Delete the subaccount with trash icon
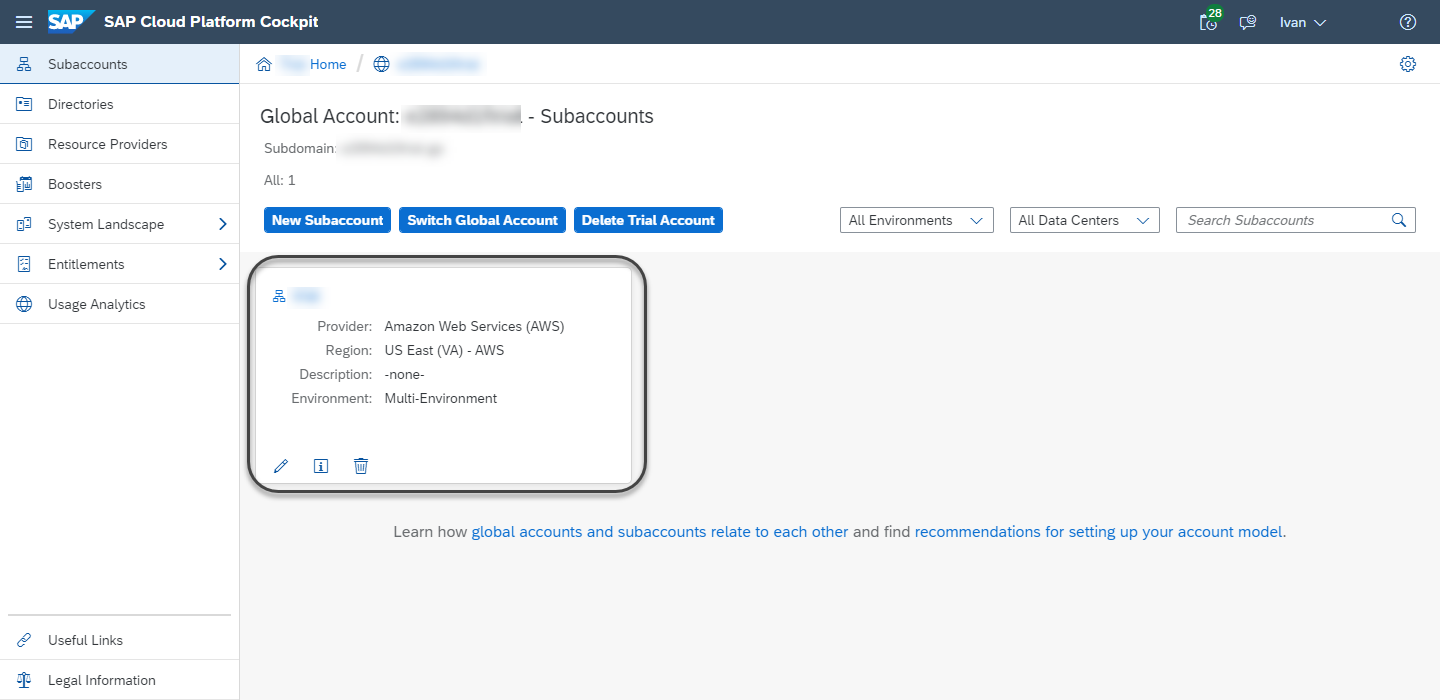This screenshot has width=1440, height=700. [x=361, y=466]
